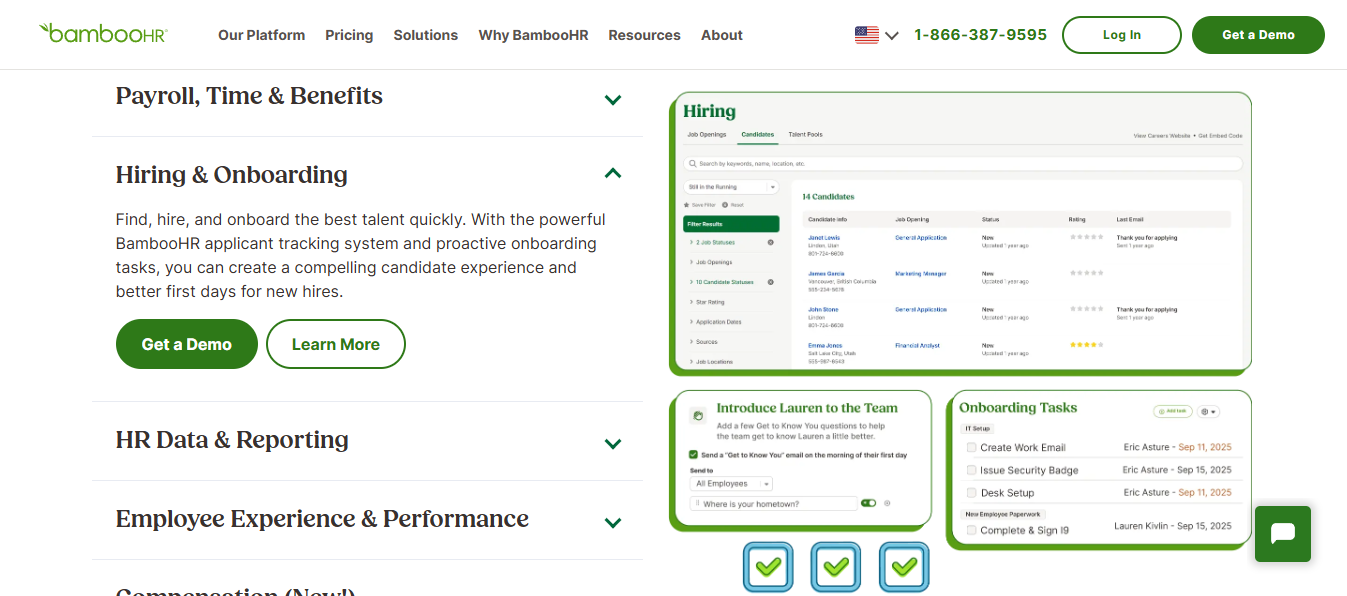
Task: Collapse the Hiring & Onboarding section
Action: 613,173
